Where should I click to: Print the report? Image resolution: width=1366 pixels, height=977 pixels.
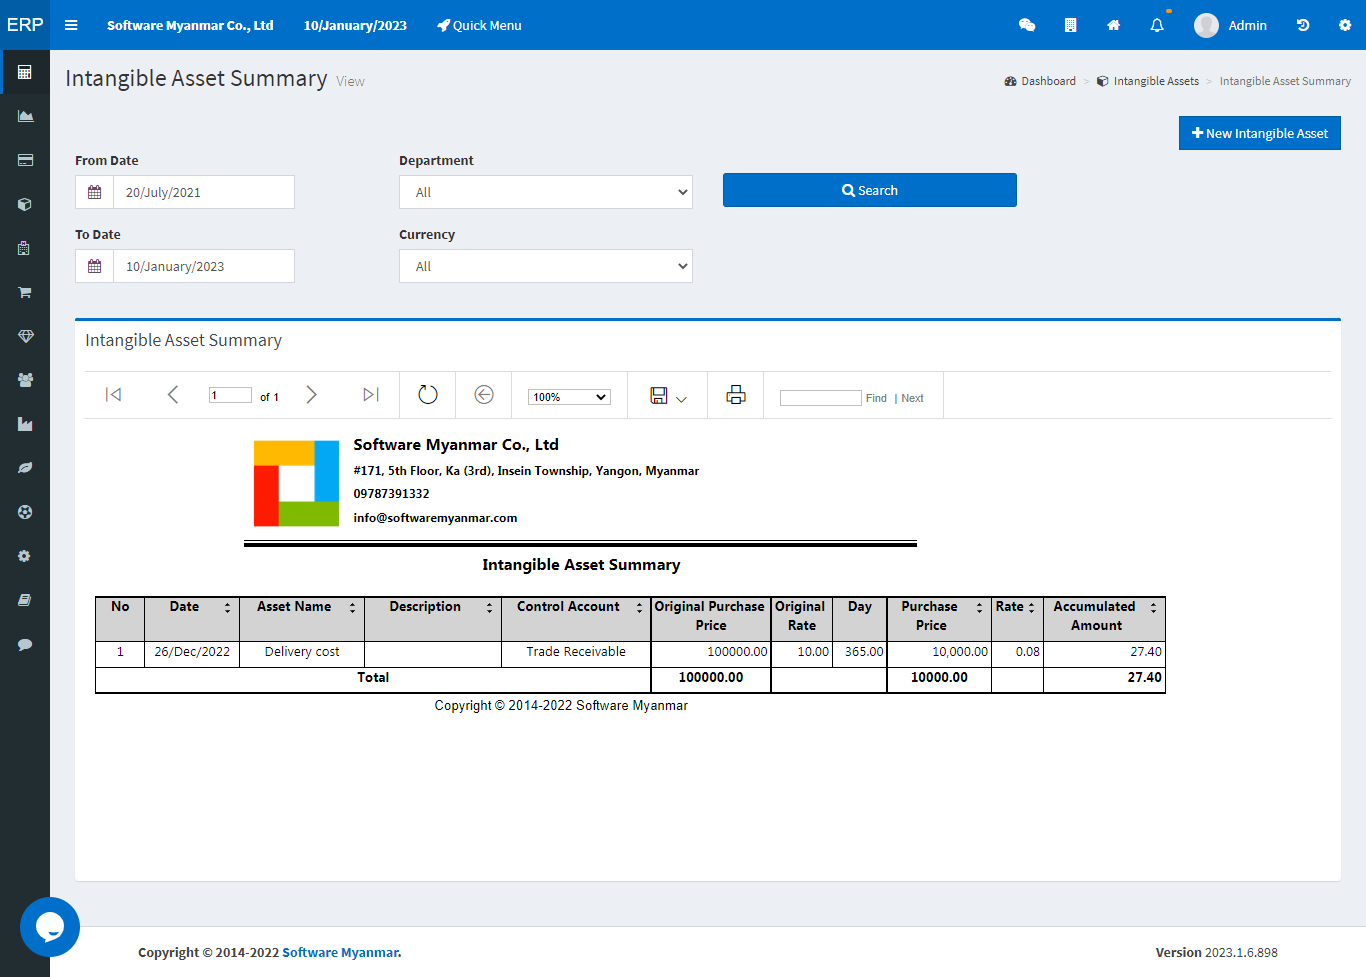[x=736, y=395]
